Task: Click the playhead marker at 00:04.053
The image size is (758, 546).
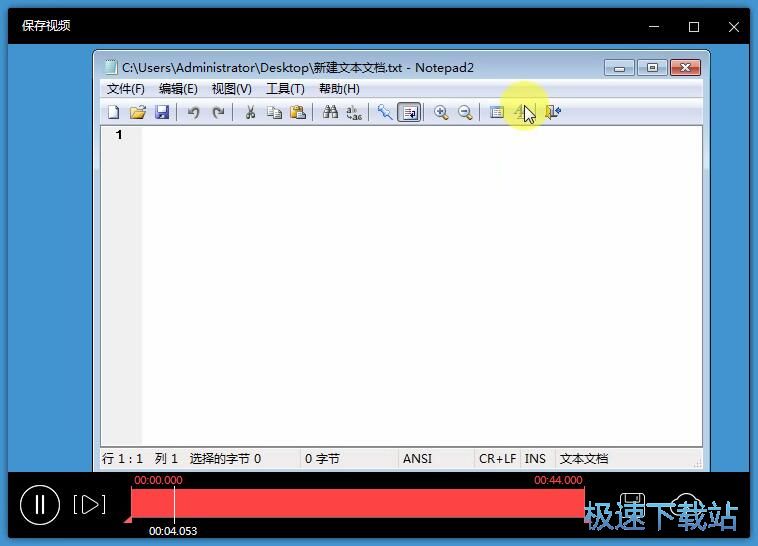Action: coord(175,503)
